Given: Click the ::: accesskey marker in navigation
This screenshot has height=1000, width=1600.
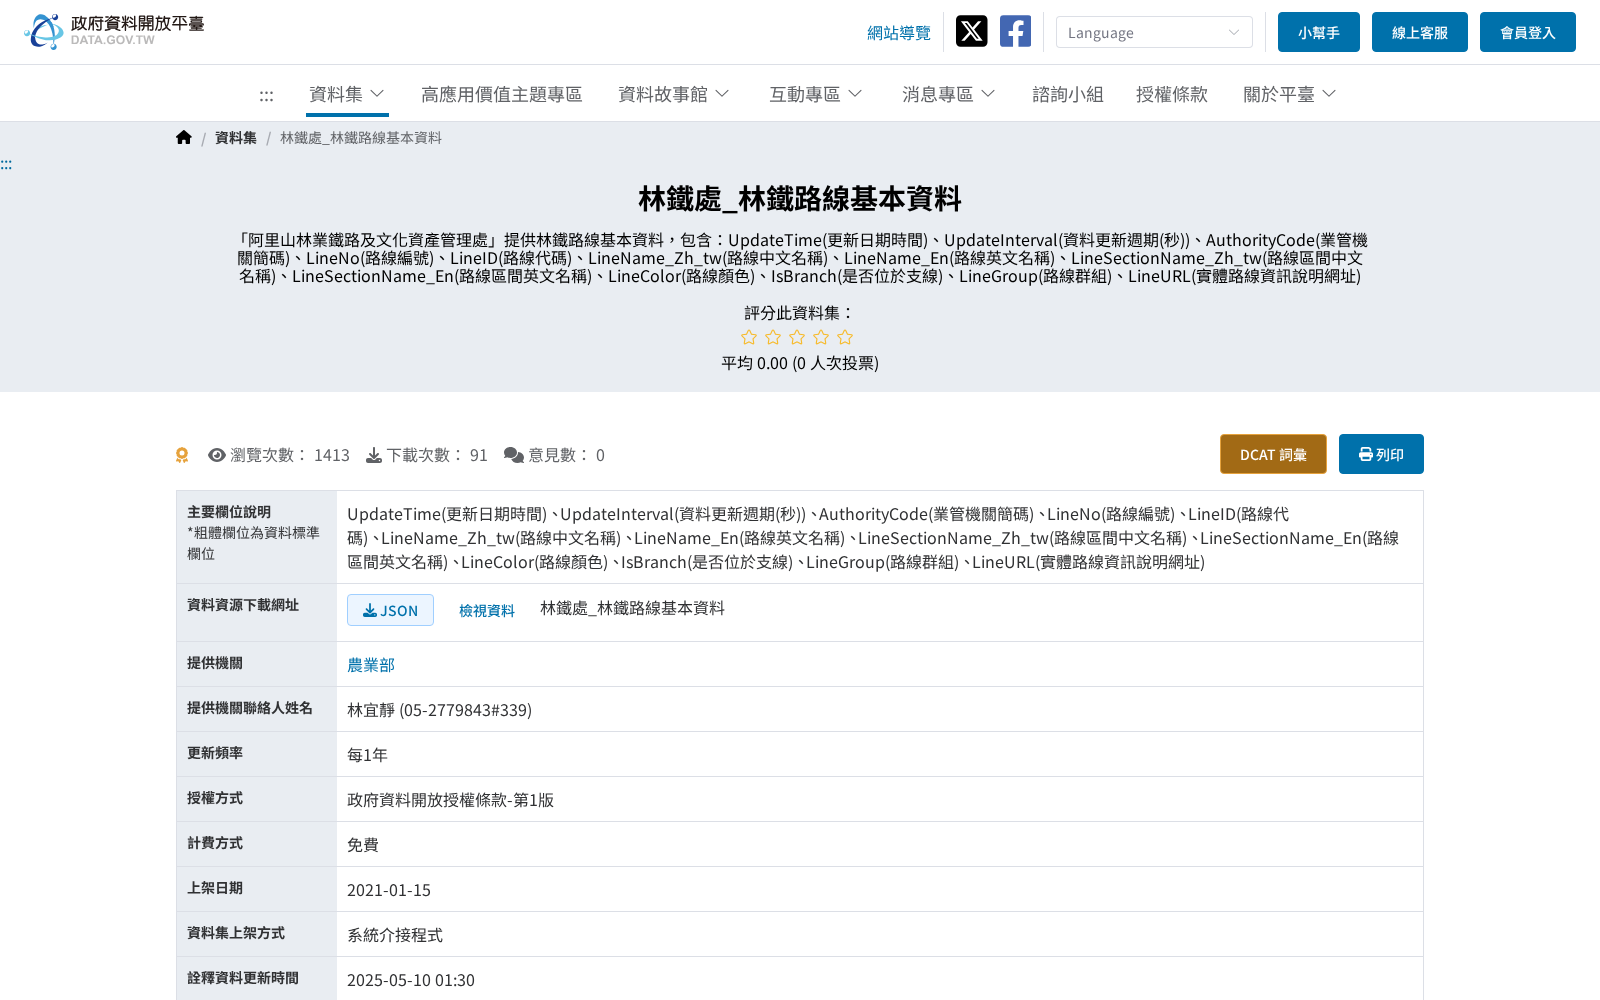Looking at the screenshot, I should point(266,96).
